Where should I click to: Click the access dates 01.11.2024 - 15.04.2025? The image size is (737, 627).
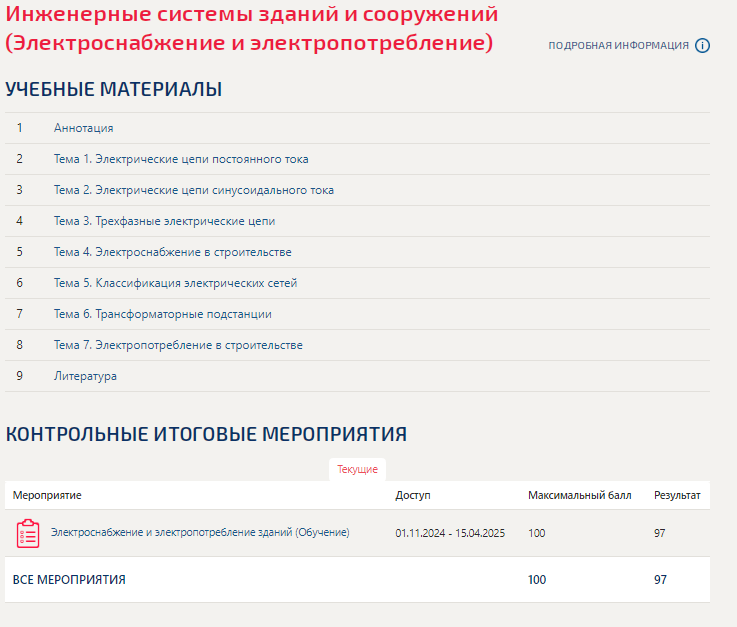coord(450,533)
